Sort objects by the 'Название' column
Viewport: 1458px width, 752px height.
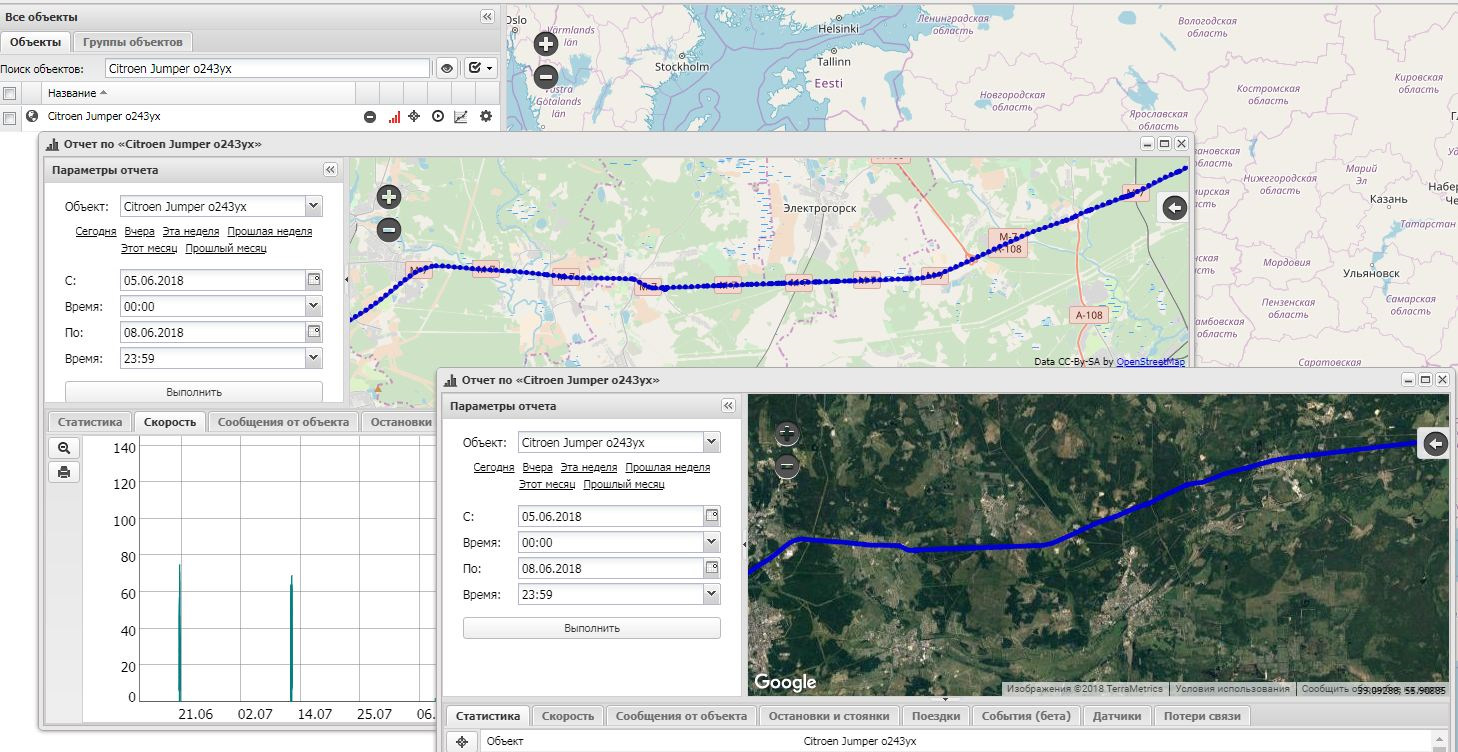(72, 93)
